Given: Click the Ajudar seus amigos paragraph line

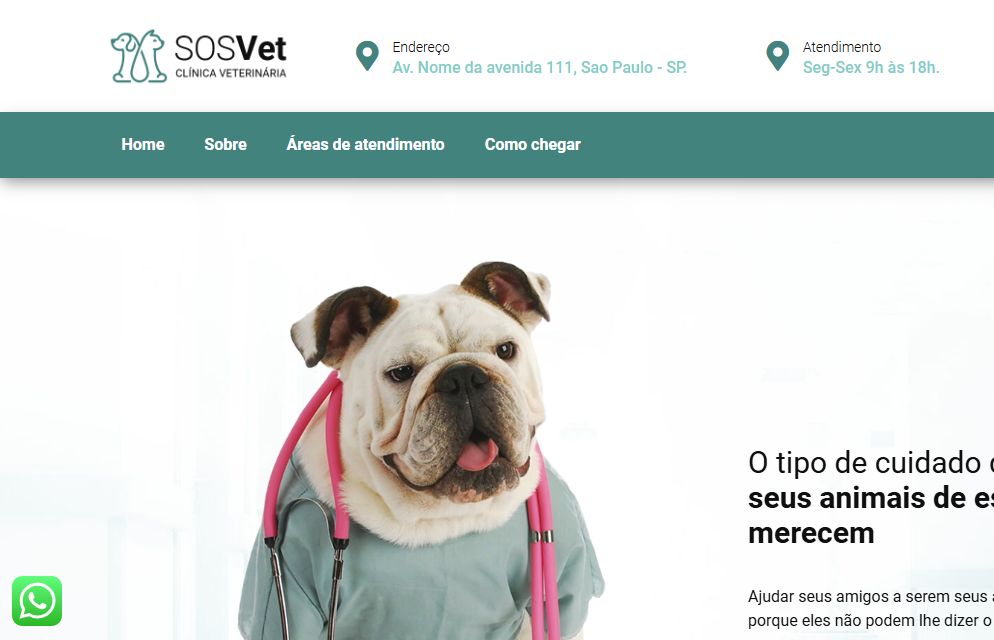Looking at the screenshot, I should coord(871,596).
